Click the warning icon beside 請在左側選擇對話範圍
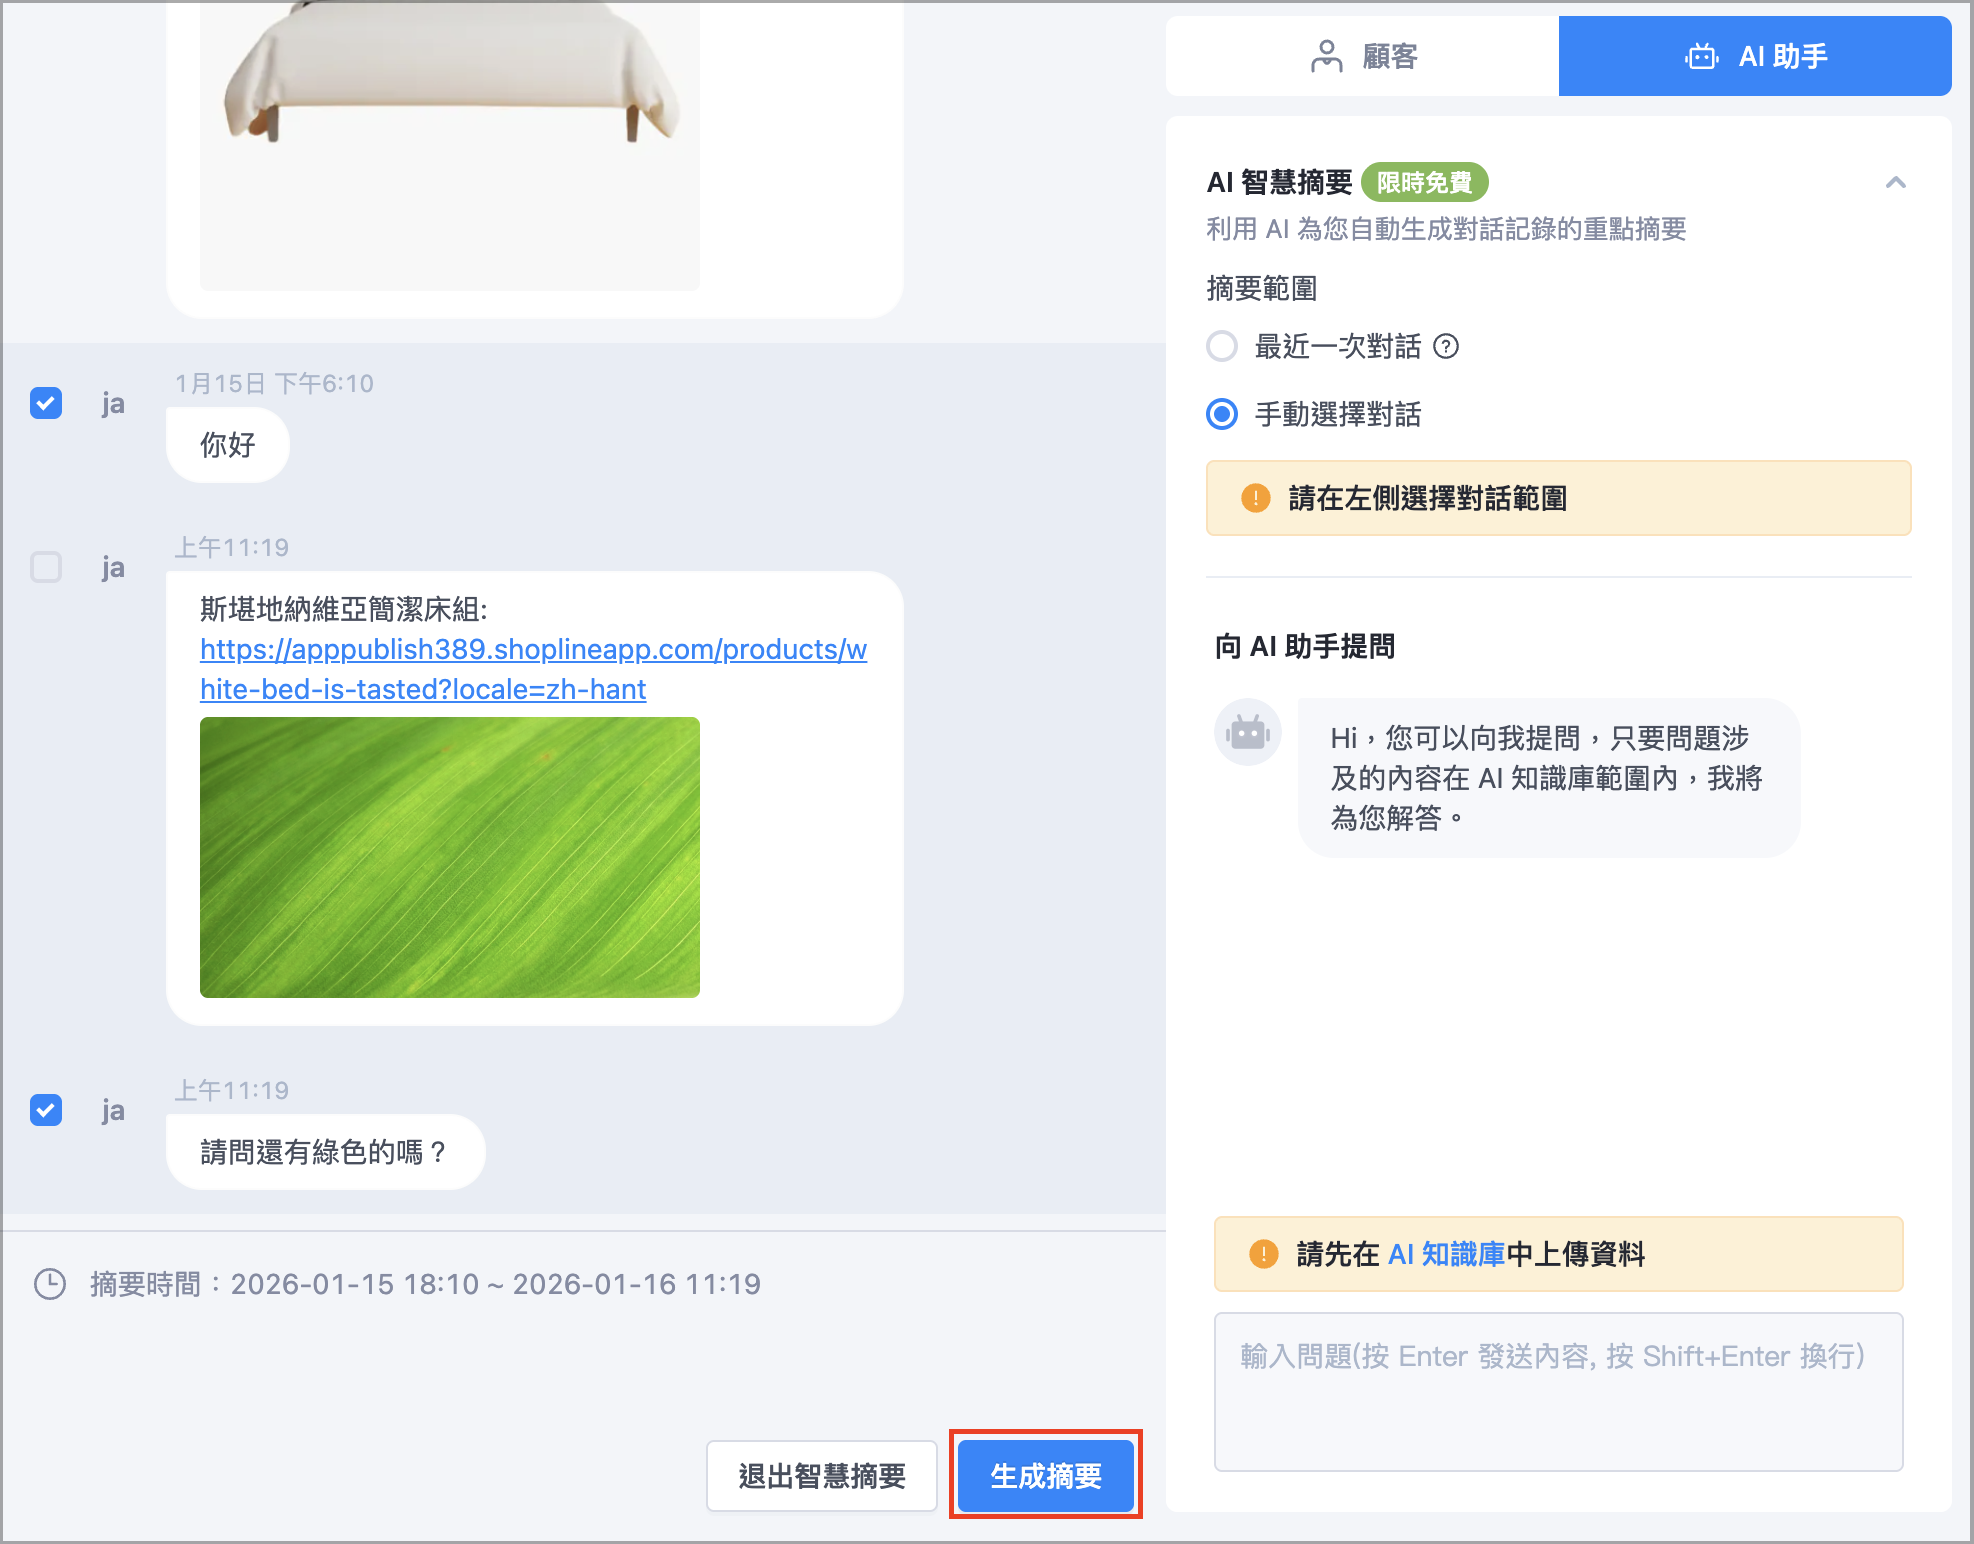This screenshot has height=1544, width=1974. click(1255, 498)
